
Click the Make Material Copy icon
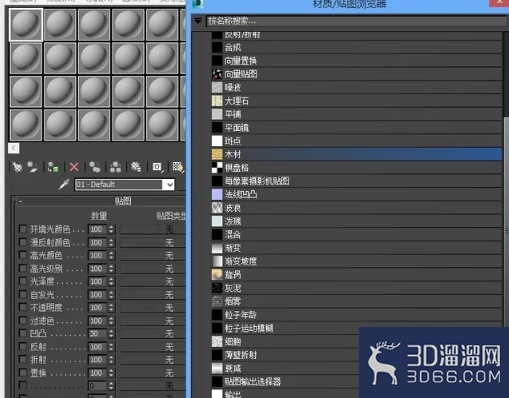point(95,167)
